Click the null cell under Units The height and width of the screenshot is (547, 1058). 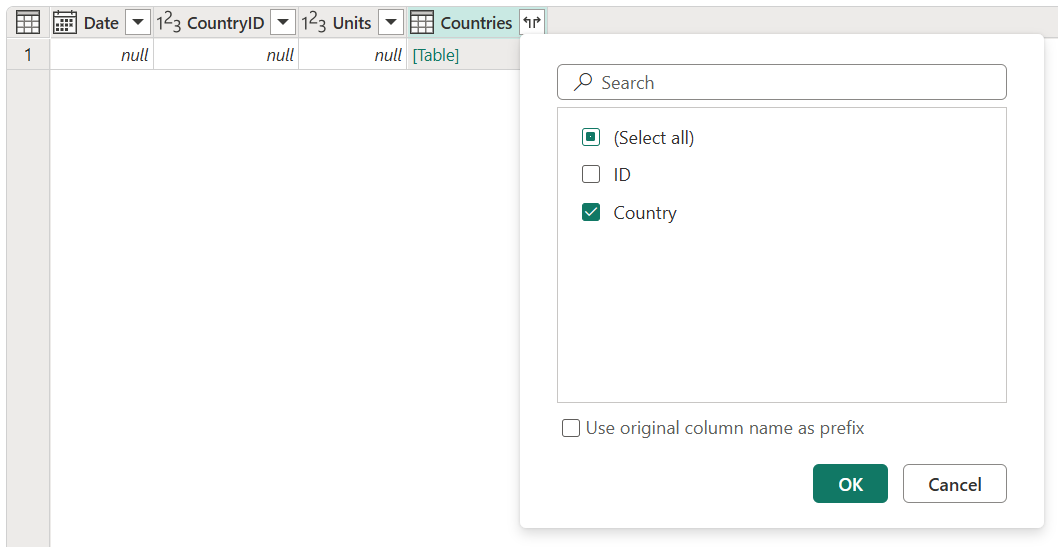[x=352, y=55]
